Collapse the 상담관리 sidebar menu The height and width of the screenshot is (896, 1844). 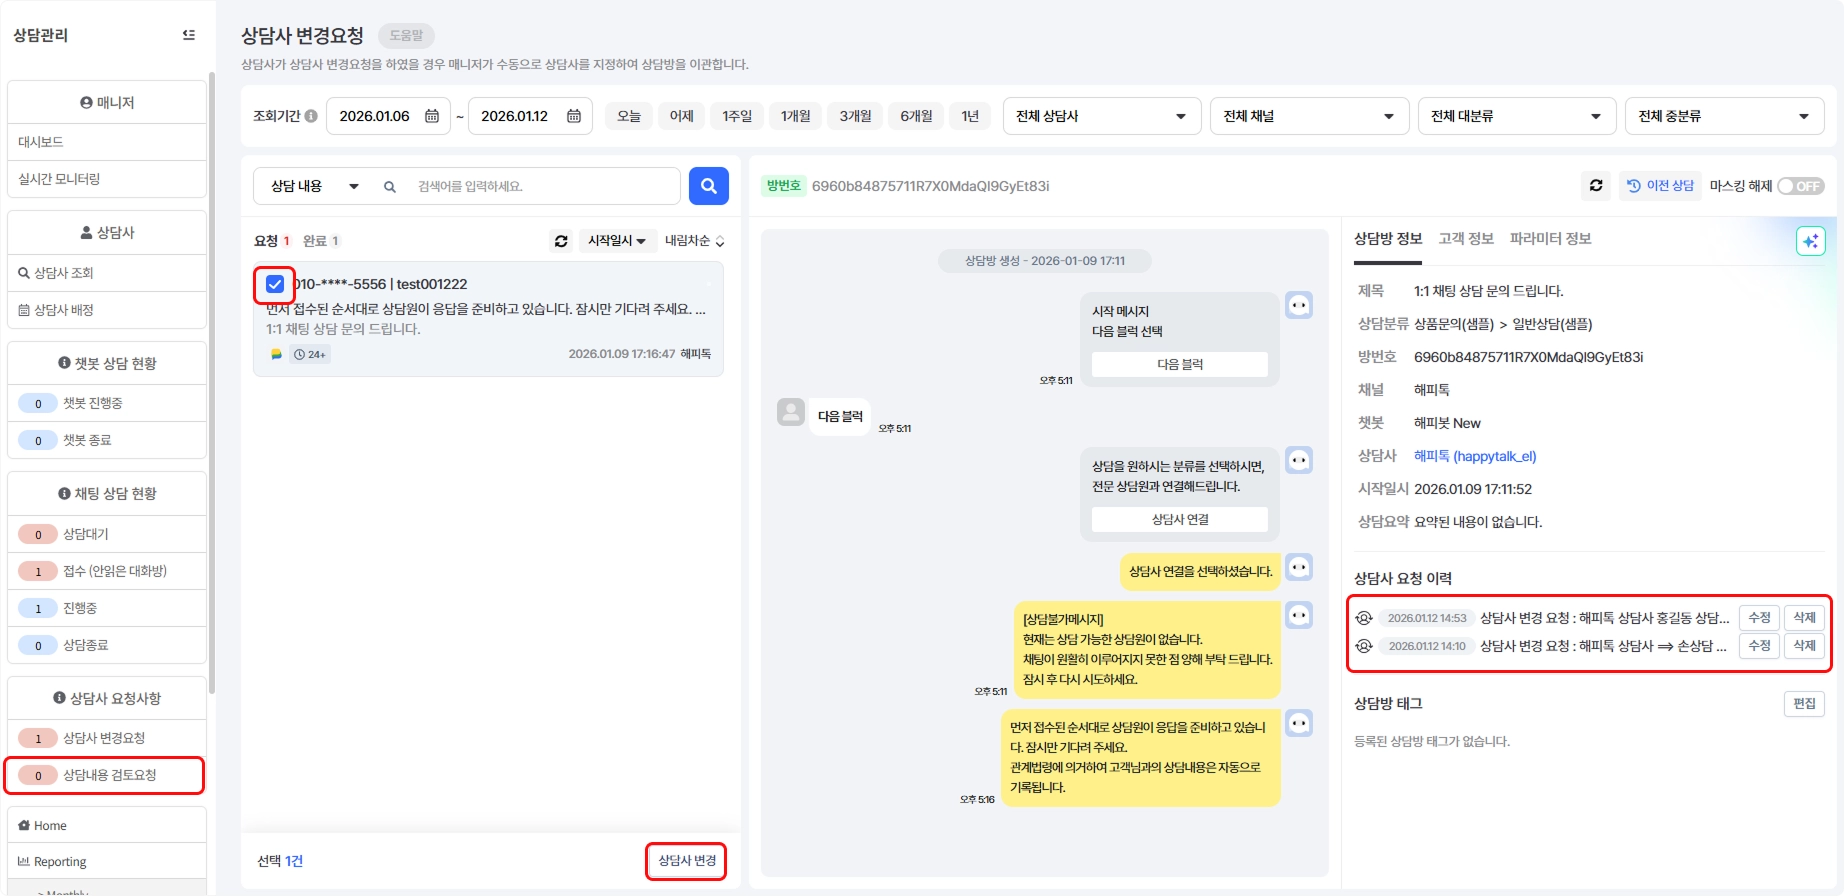pyautogui.click(x=189, y=35)
